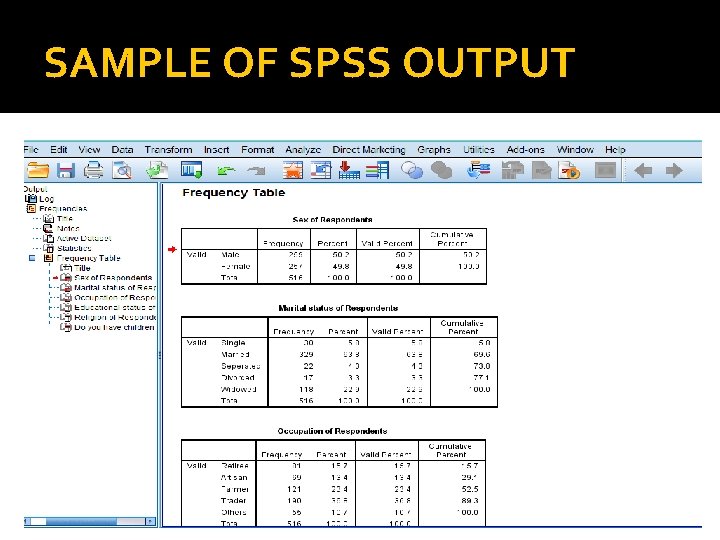
Task: Open the Add-ons menu
Action: pos(525,150)
